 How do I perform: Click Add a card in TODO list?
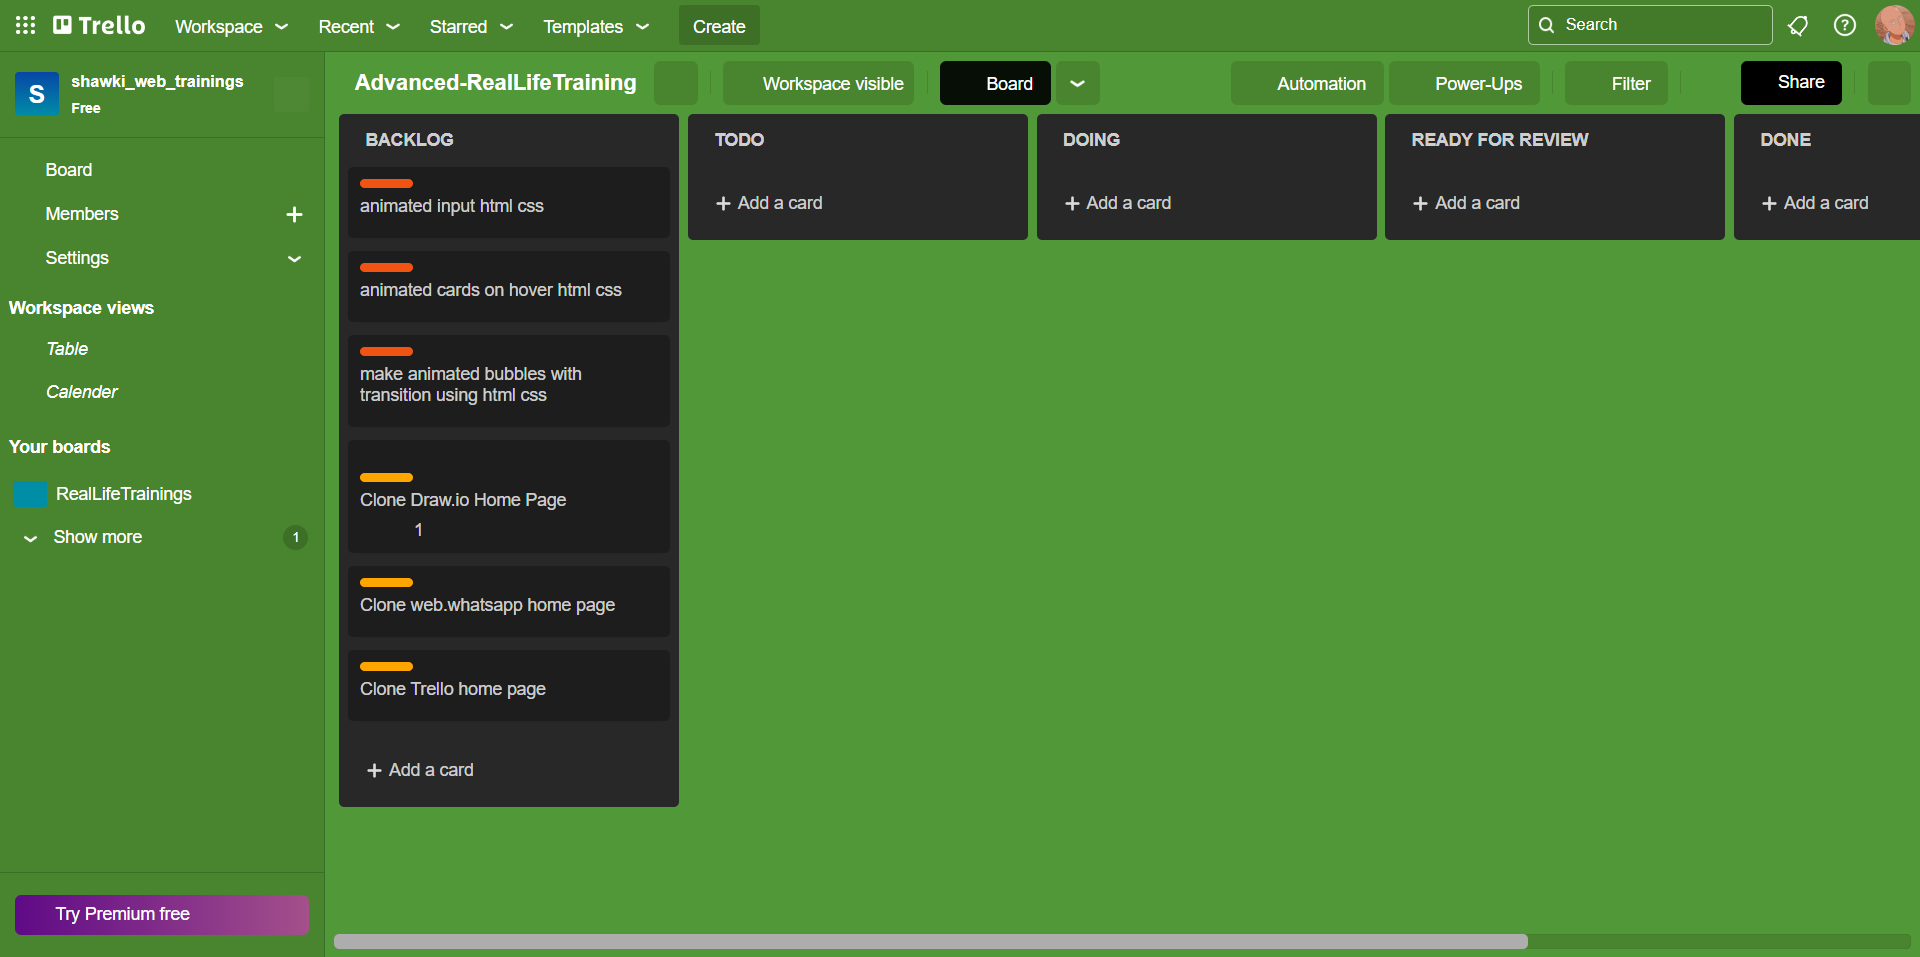coord(769,203)
